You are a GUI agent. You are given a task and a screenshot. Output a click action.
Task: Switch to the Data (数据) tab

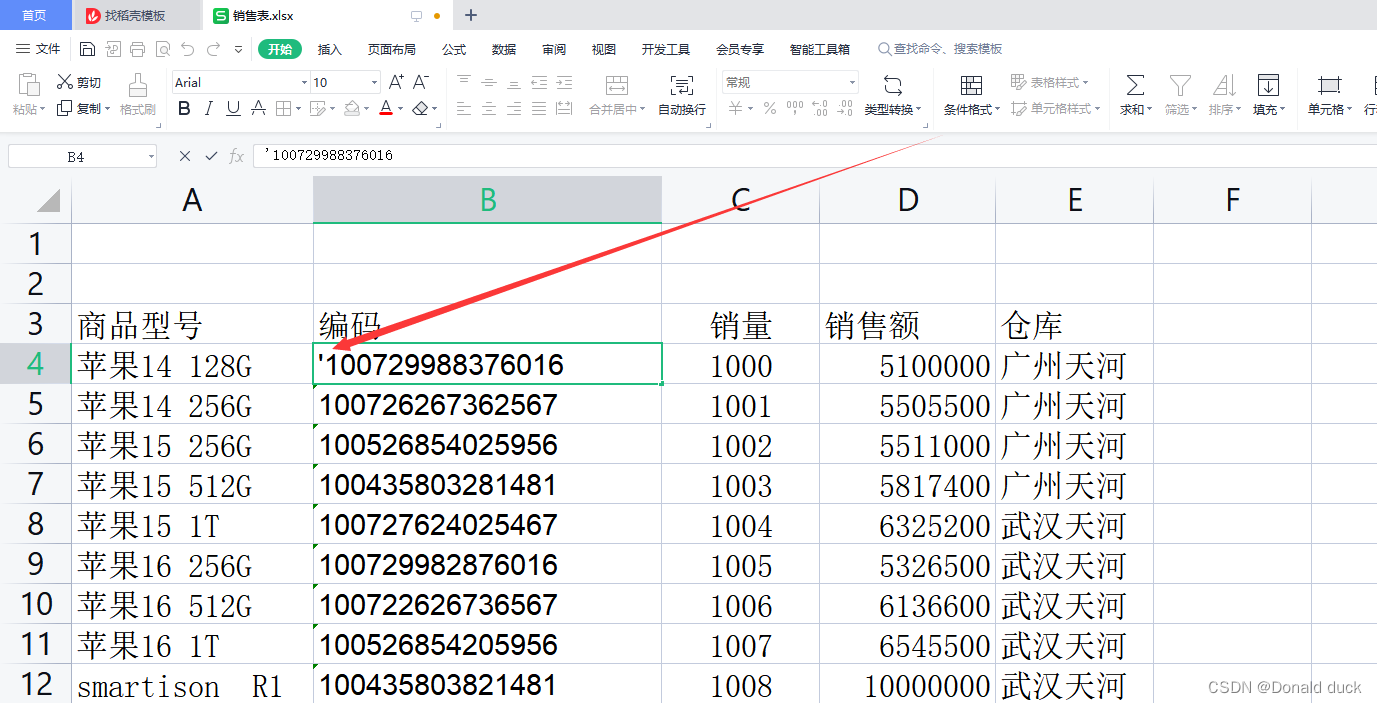click(x=504, y=49)
